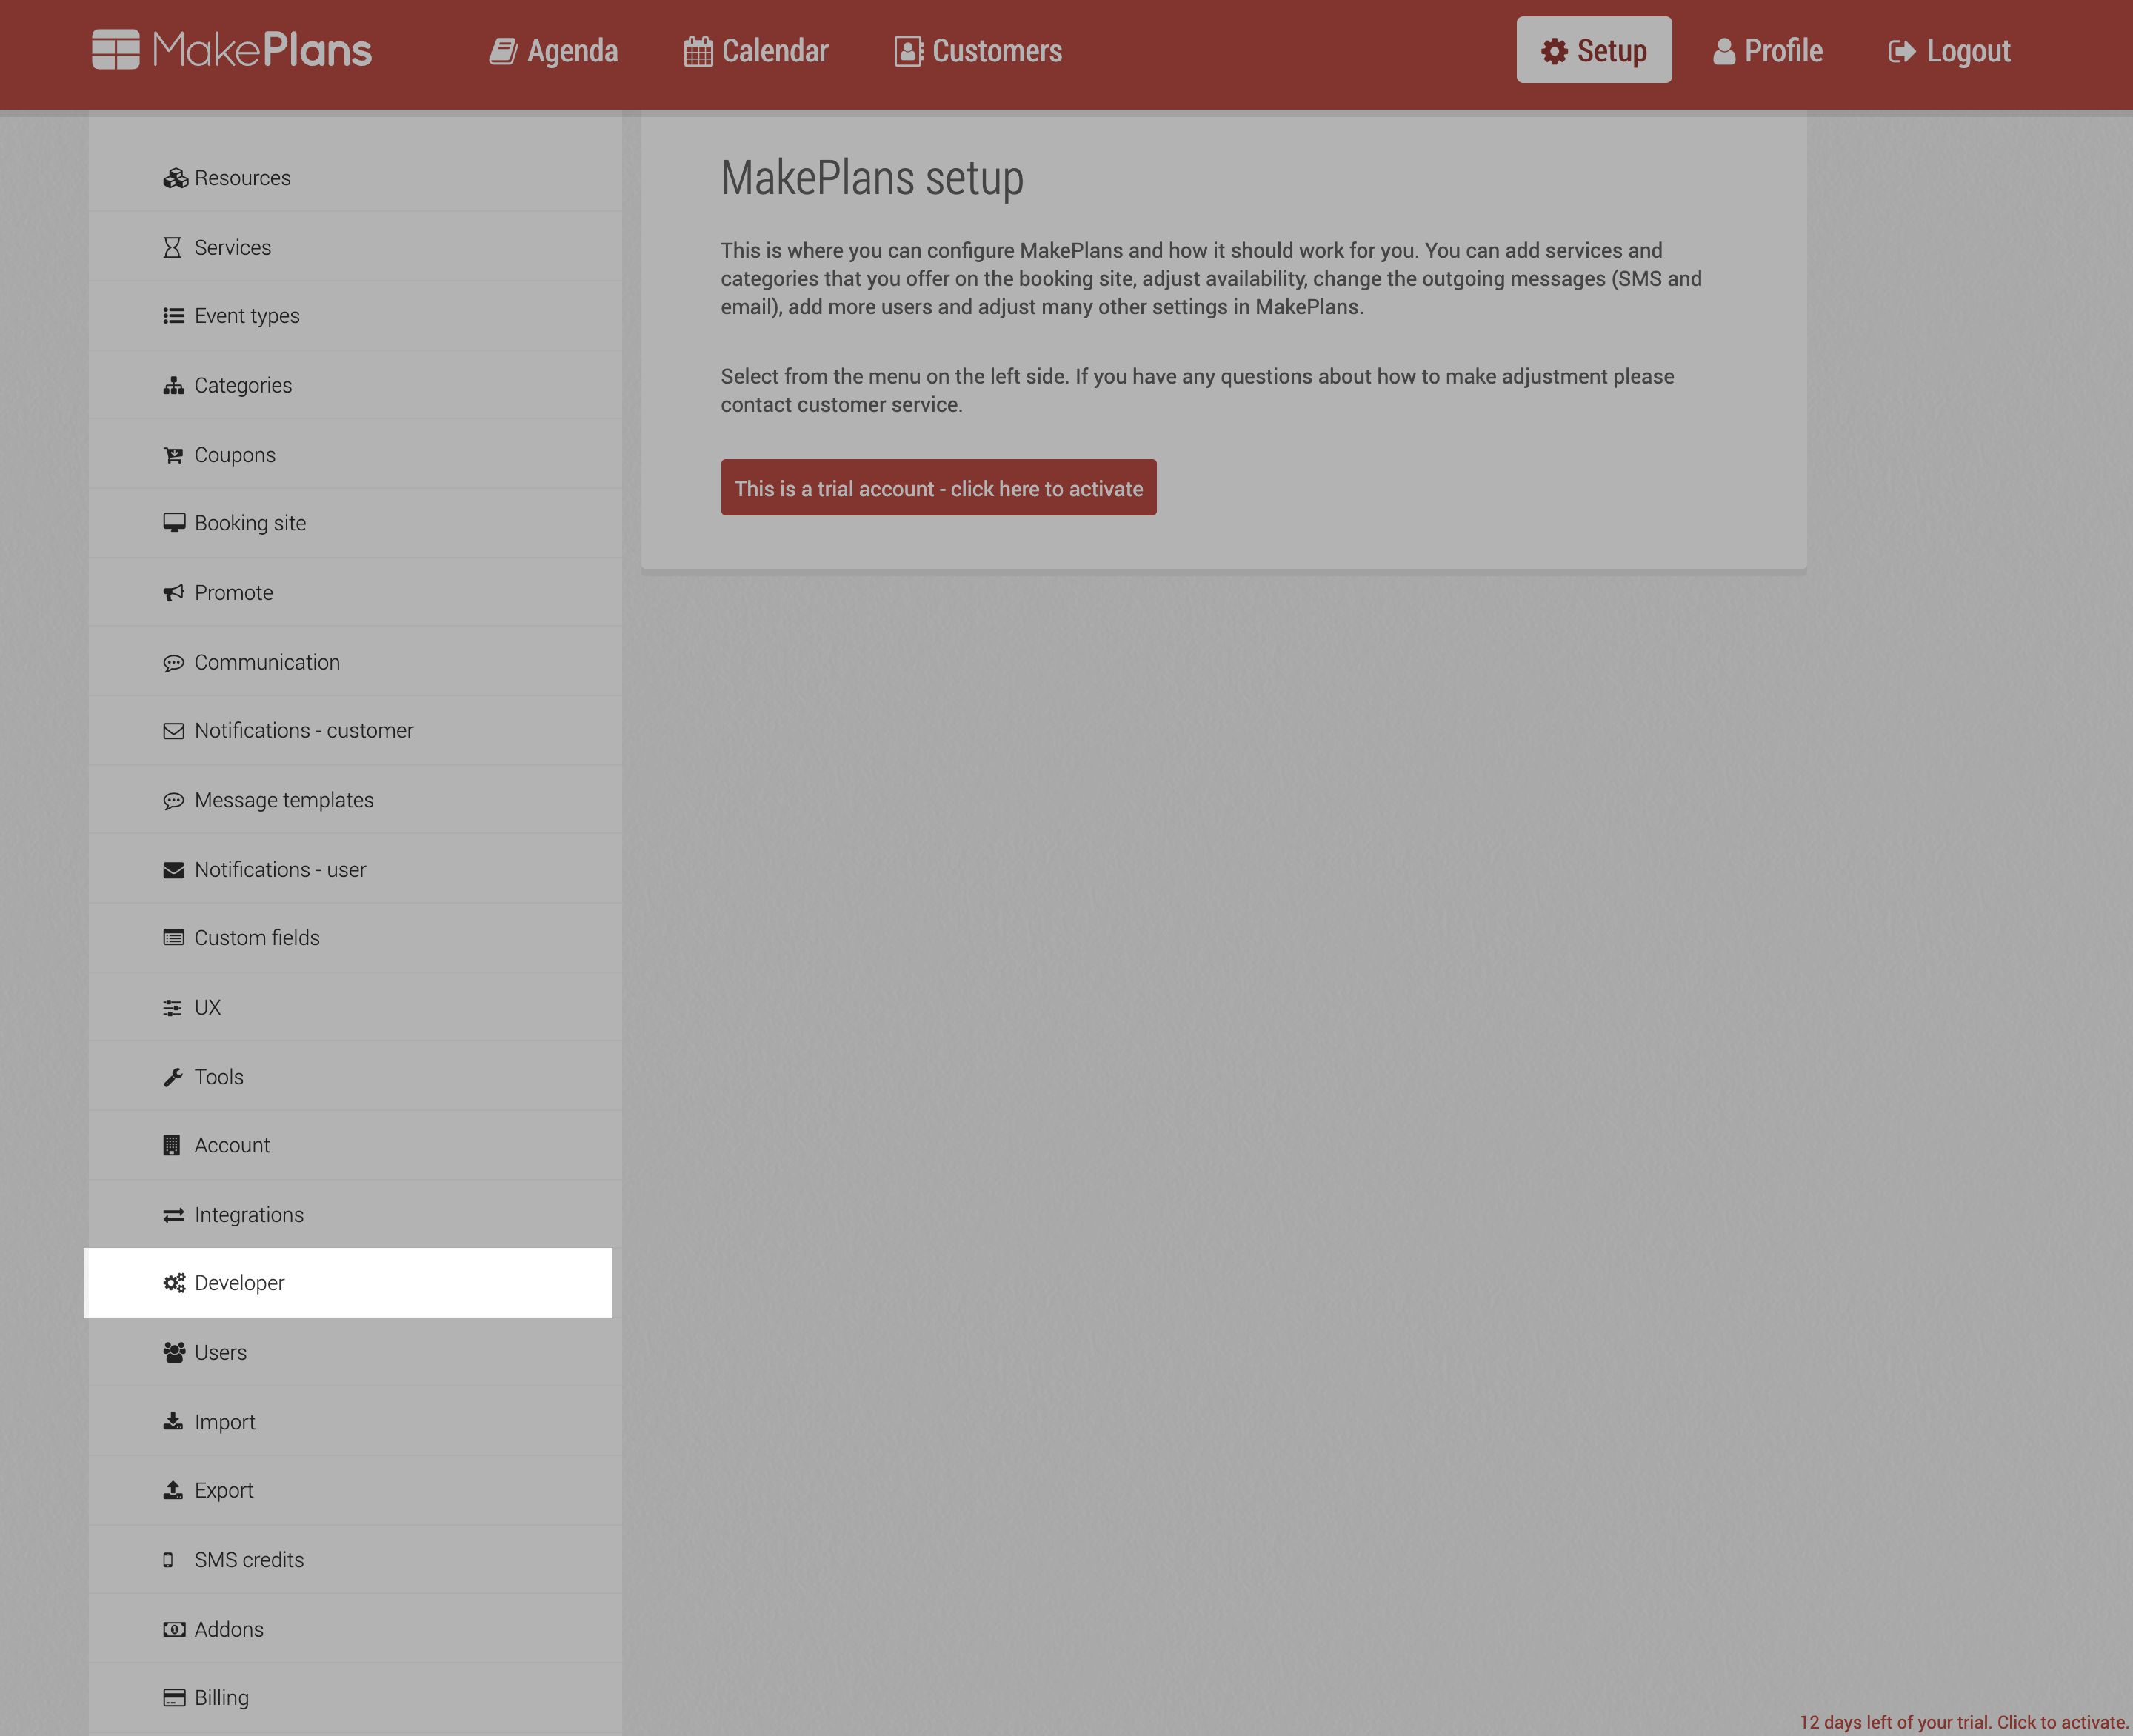Open the Profile page

pos(1768,51)
